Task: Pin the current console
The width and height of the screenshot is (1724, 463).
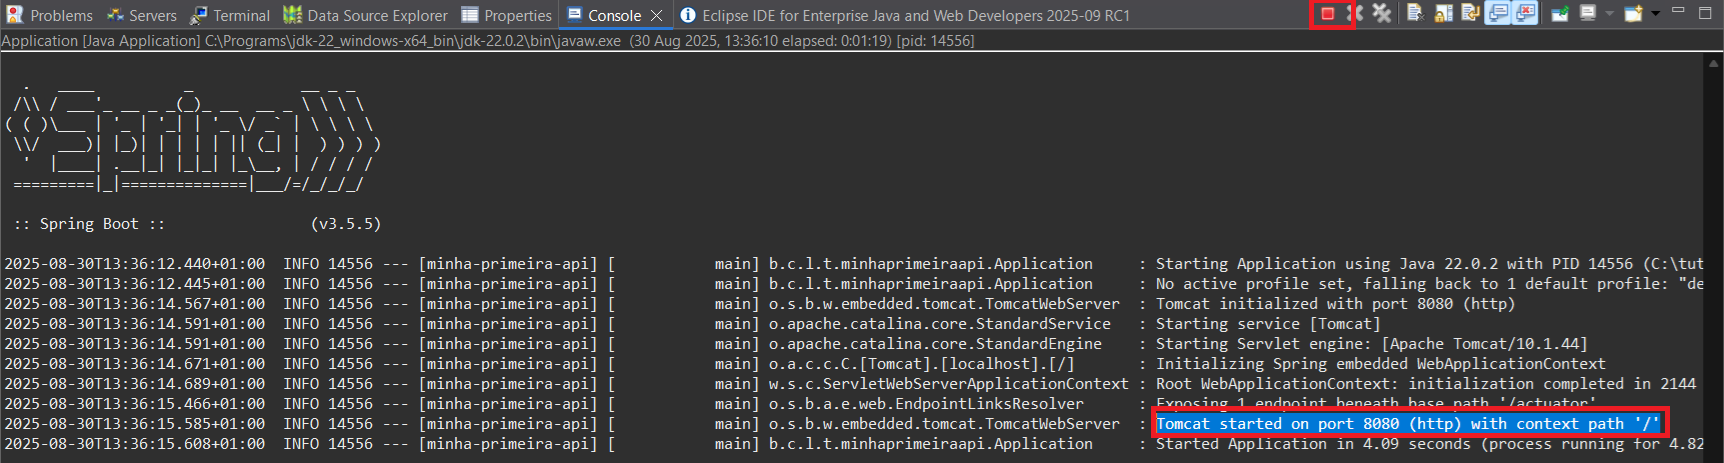Action: coord(1560,14)
